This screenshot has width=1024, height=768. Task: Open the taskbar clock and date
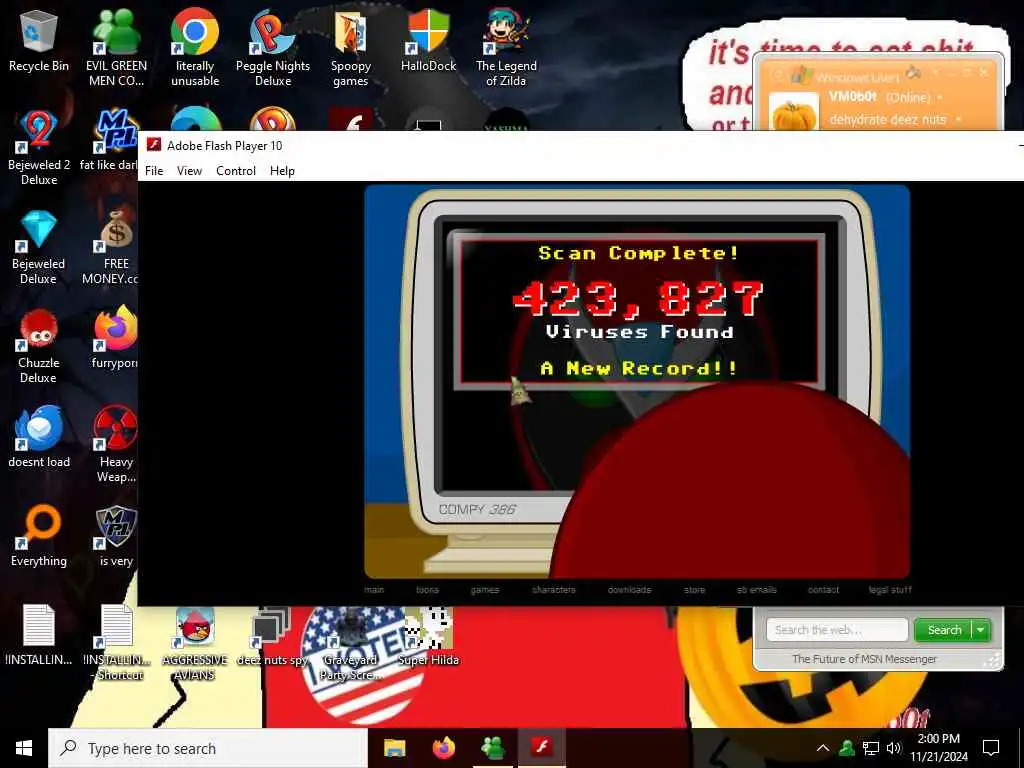tap(939, 748)
